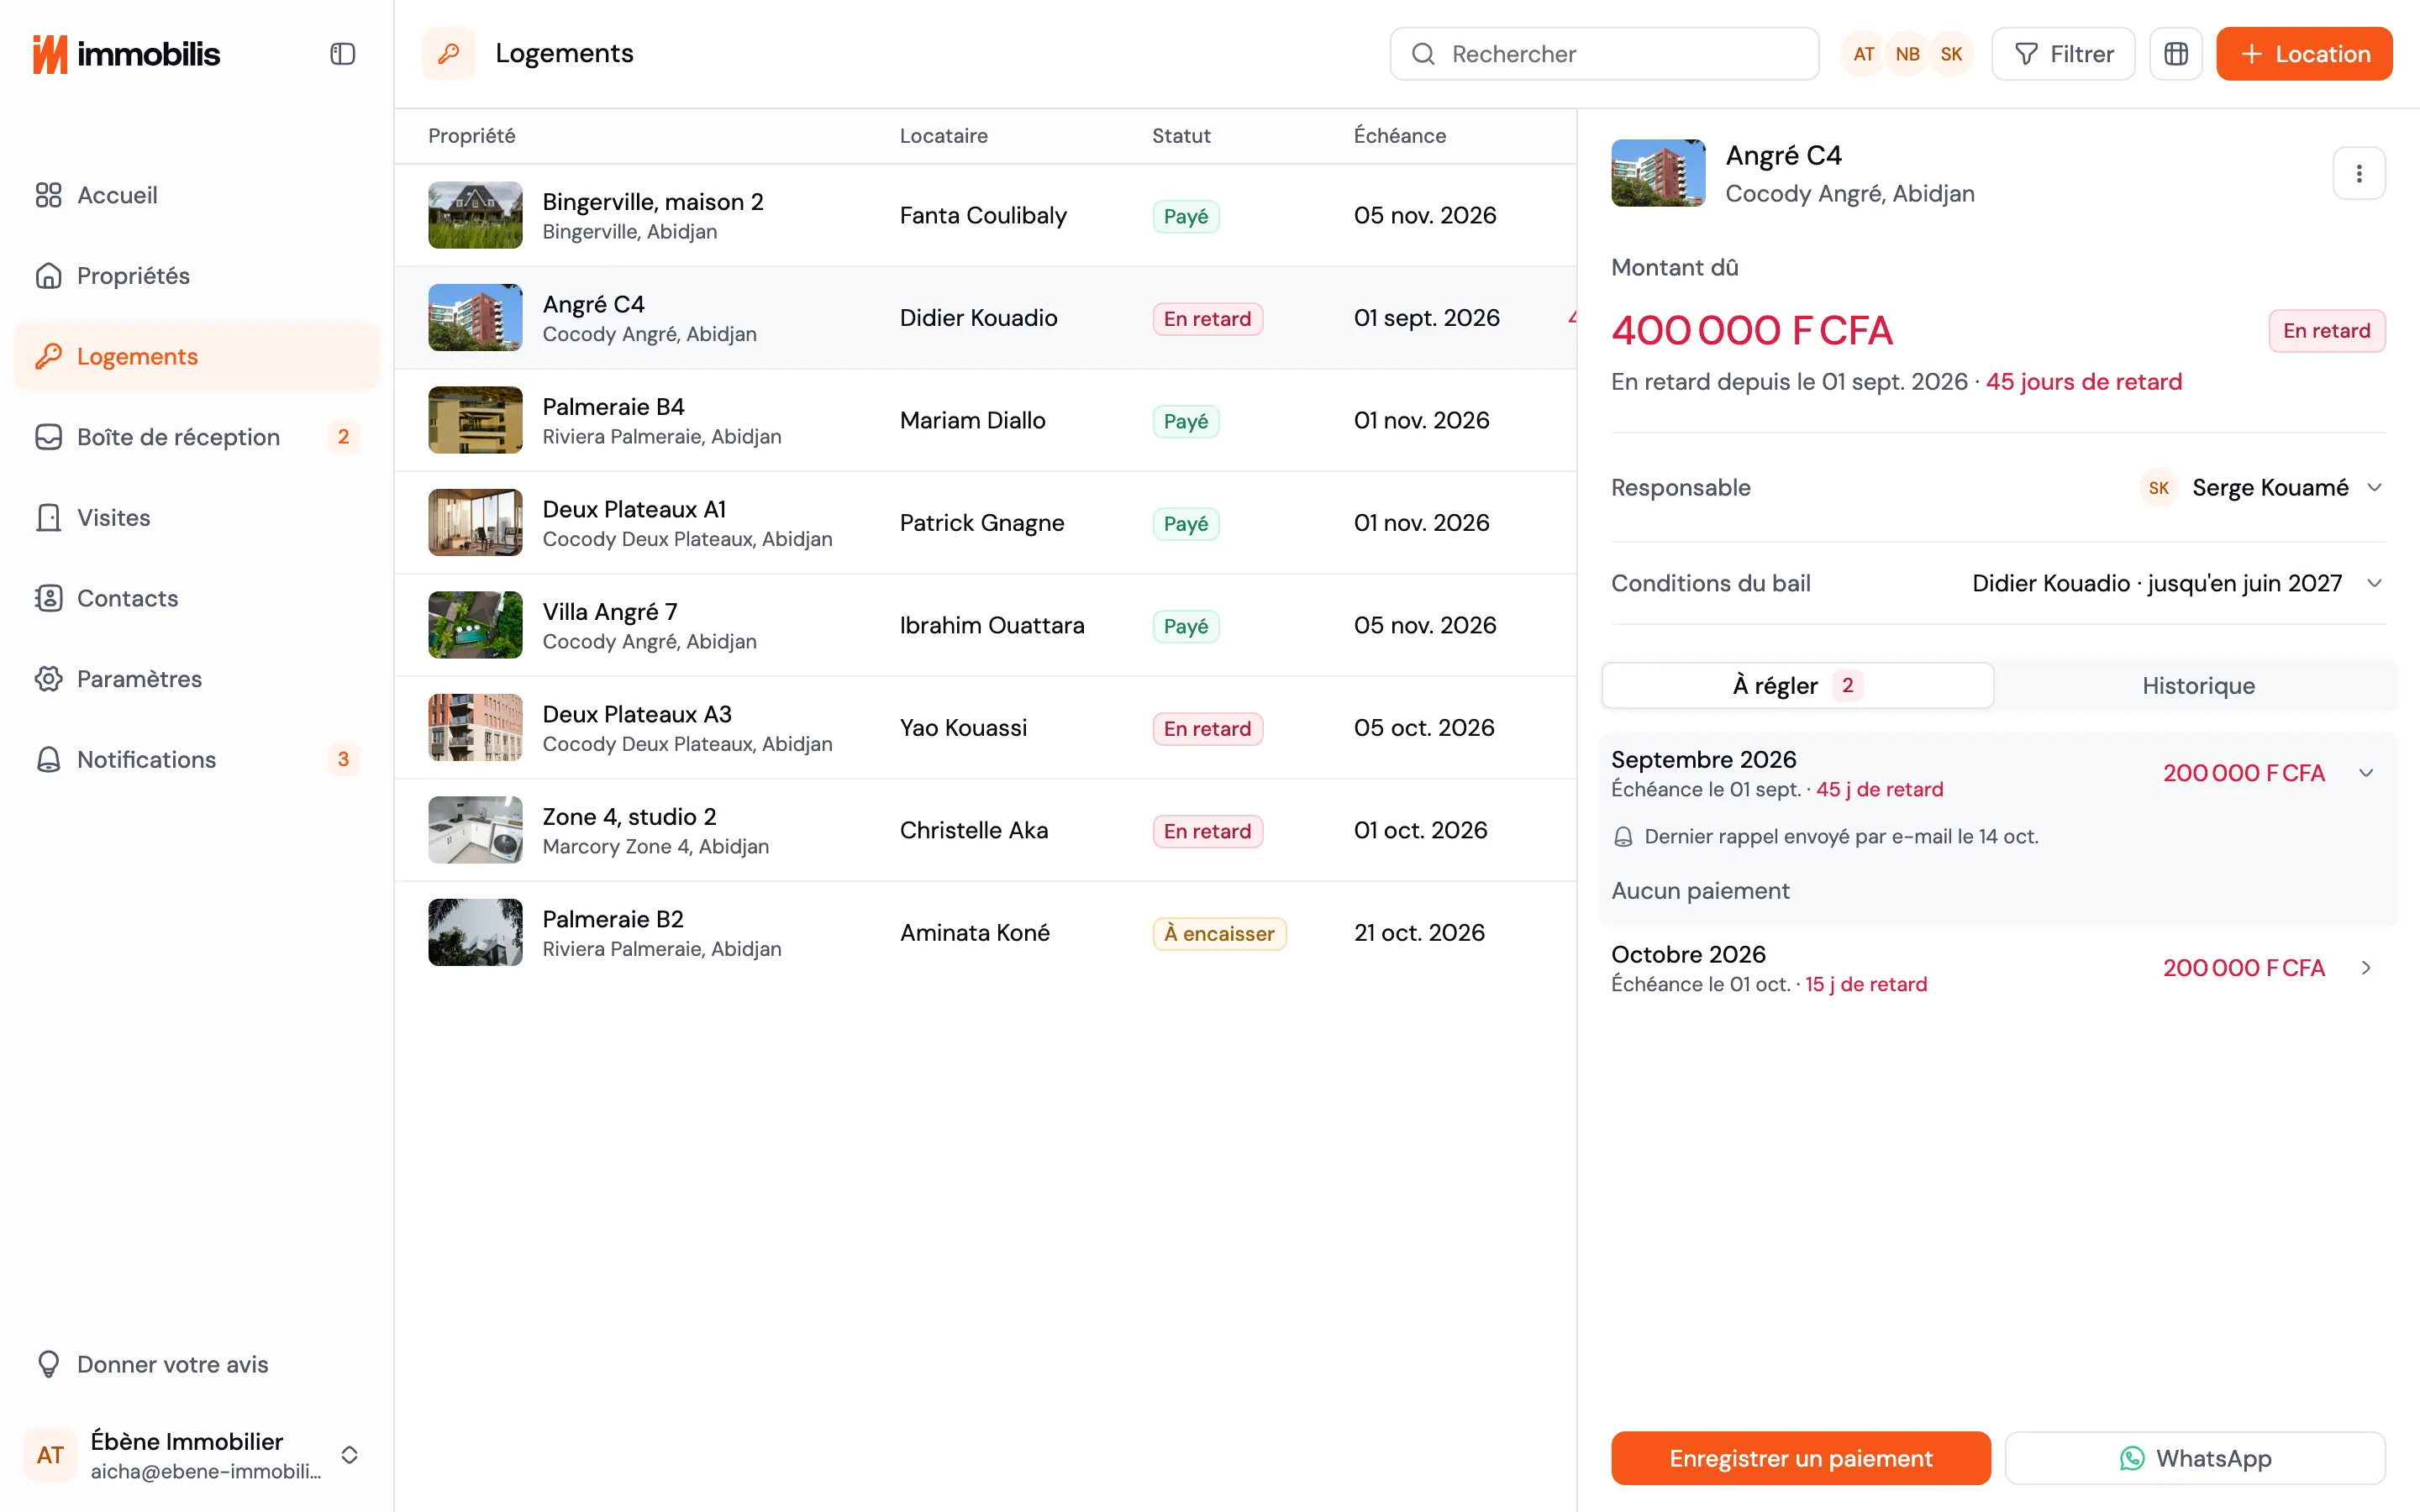Select Logements in the sidebar
The image size is (2420, 1512).
[x=197, y=357]
